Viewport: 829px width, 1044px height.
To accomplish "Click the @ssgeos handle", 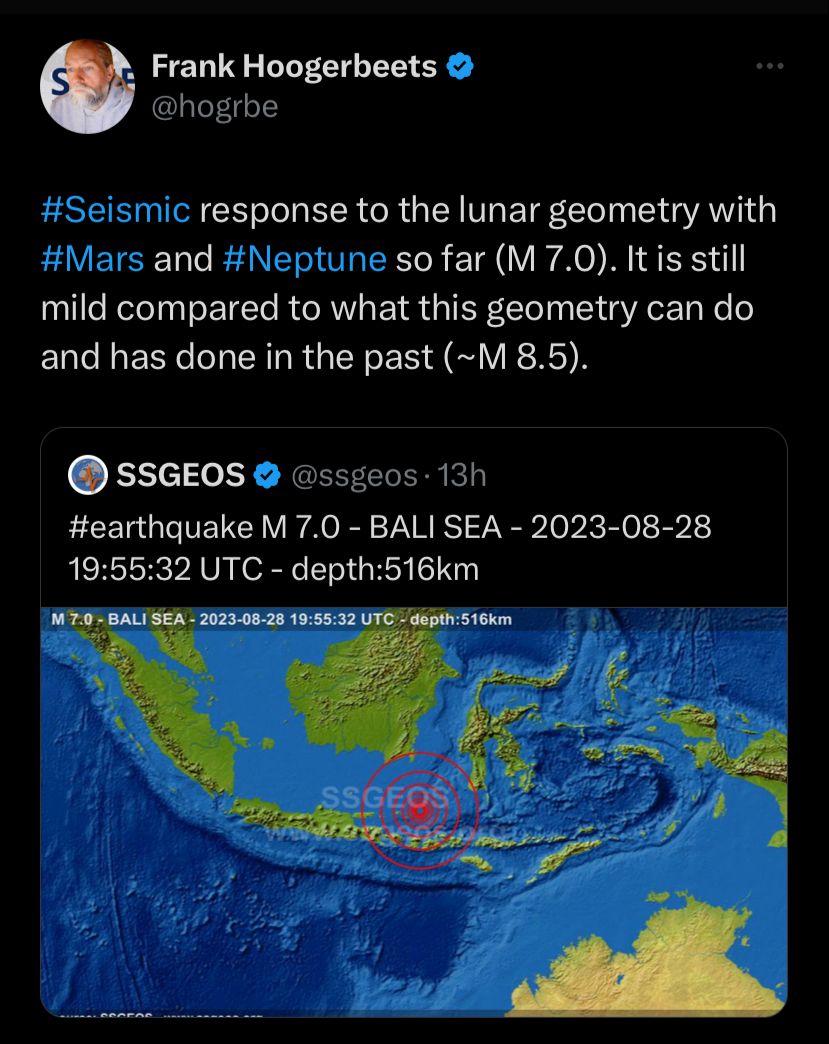I will 354,476.
